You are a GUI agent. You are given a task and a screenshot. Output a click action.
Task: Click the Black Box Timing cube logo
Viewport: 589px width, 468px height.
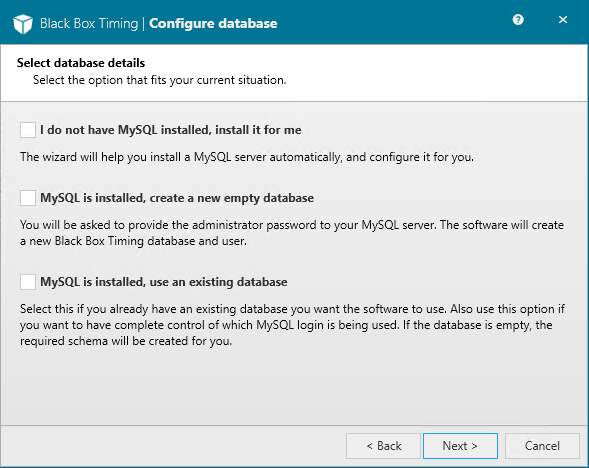pos(23,24)
